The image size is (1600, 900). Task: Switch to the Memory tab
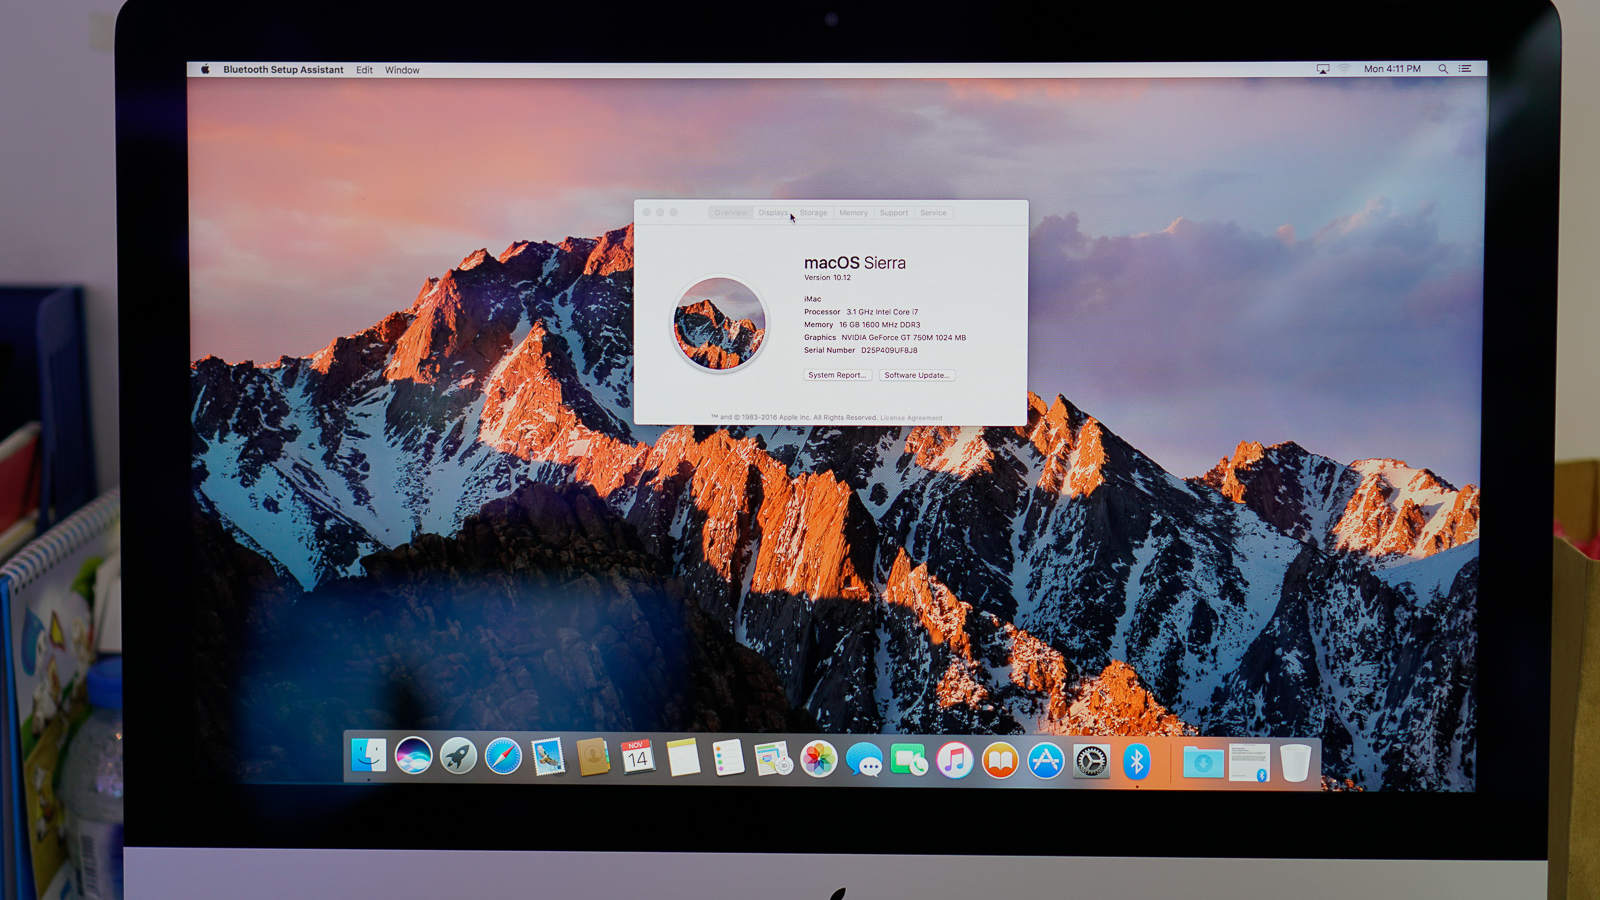[853, 213]
